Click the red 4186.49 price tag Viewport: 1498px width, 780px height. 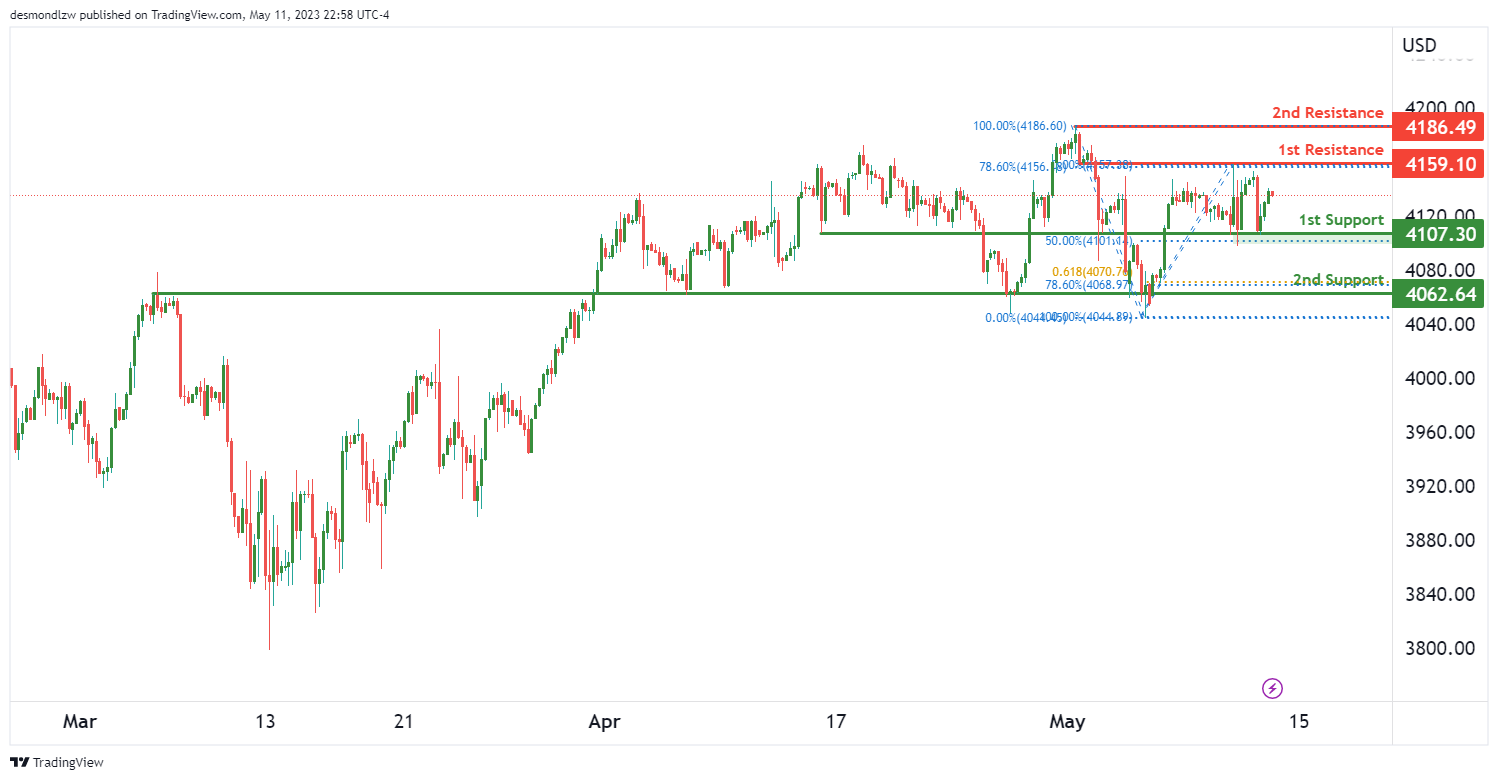(x=1440, y=127)
